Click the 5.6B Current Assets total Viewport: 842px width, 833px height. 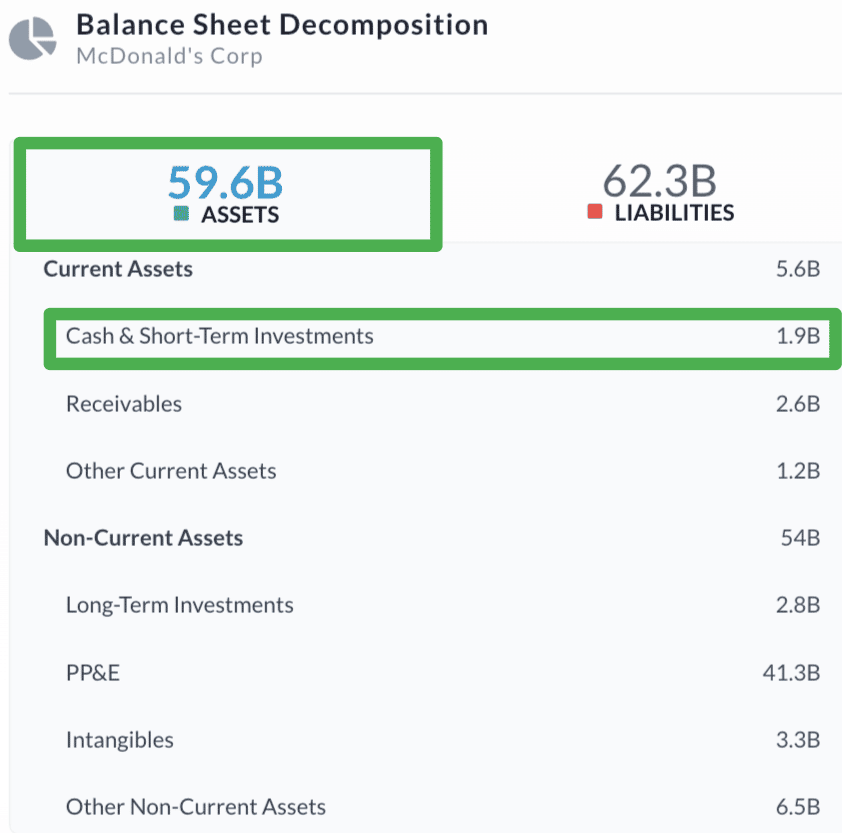(798, 269)
